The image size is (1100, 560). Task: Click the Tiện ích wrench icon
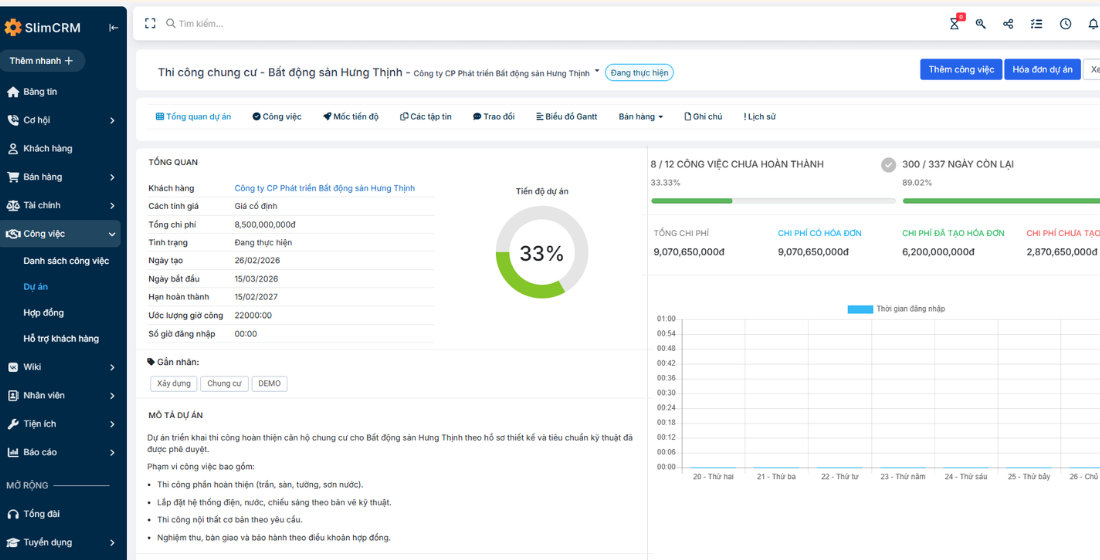point(13,424)
